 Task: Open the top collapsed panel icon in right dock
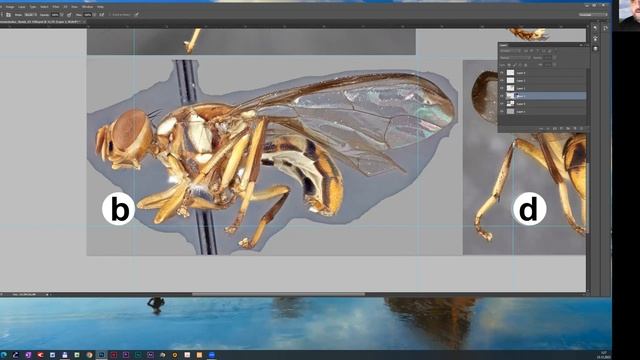(x=595, y=29)
